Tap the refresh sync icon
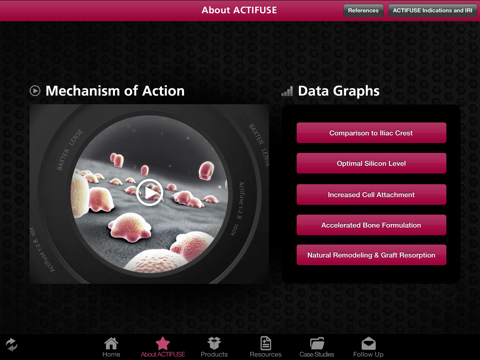This screenshot has width=480, height=360. pos(11,345)
